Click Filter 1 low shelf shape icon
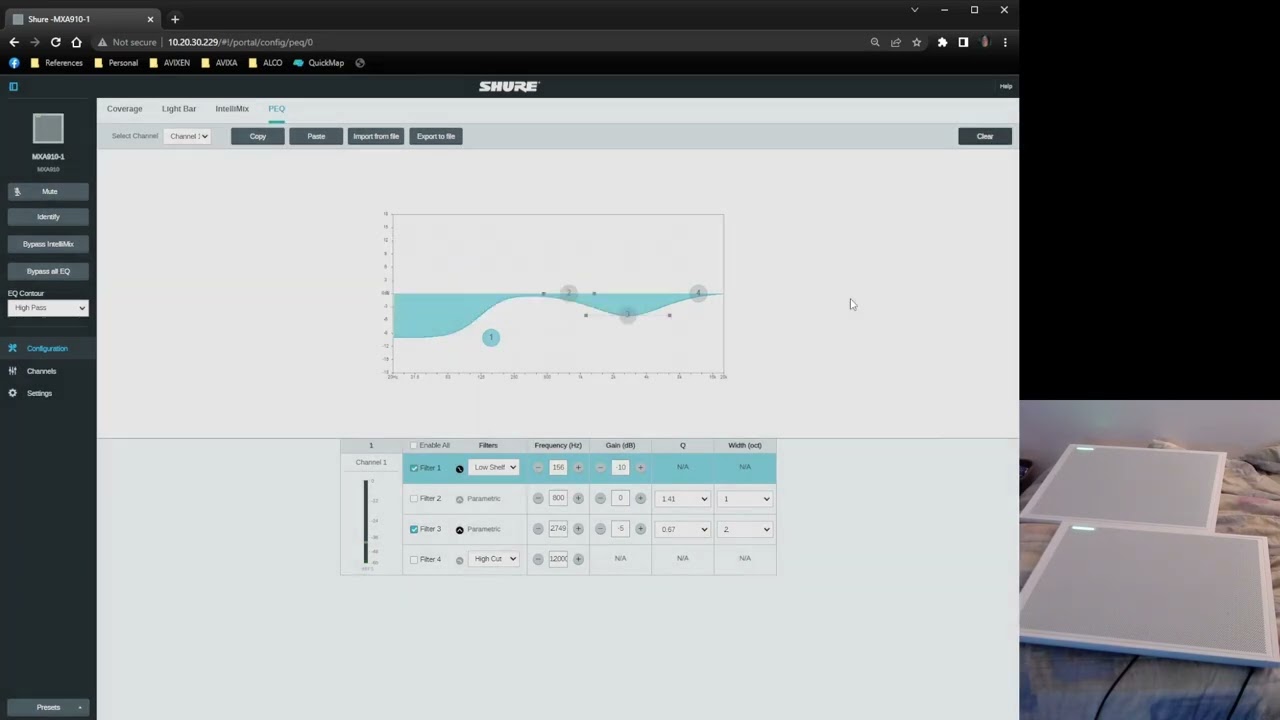The image size is (1280, 720). [460, 468]
